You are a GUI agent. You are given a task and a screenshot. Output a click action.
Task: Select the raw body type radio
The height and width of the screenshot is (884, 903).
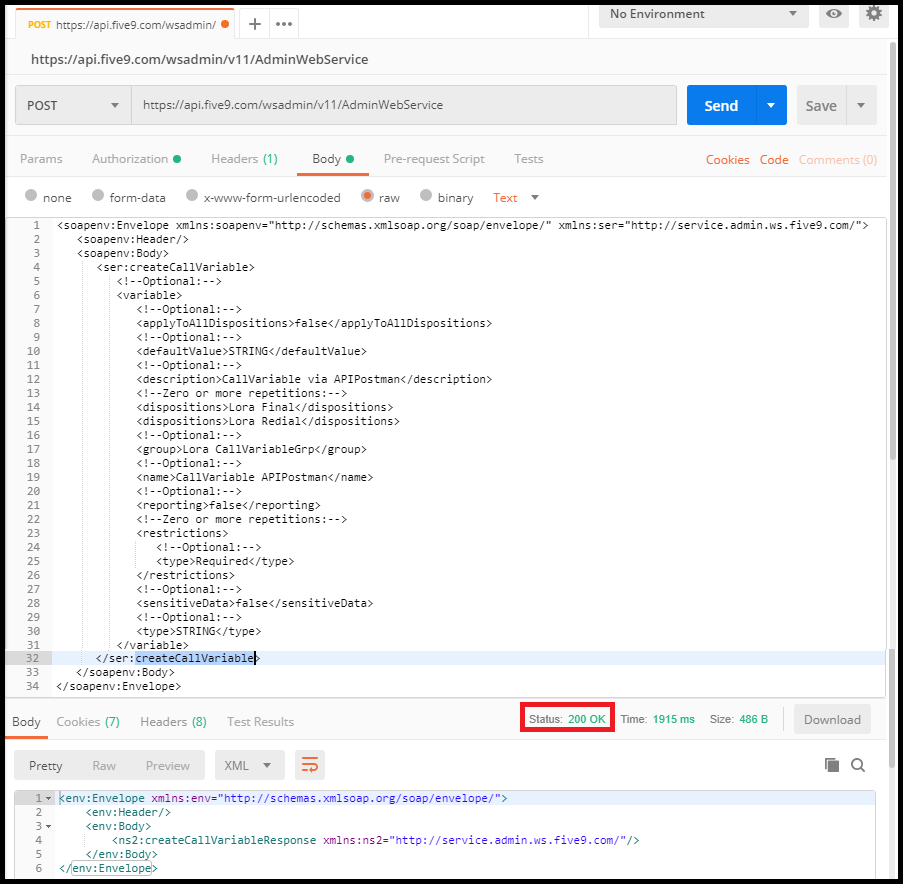367,196
